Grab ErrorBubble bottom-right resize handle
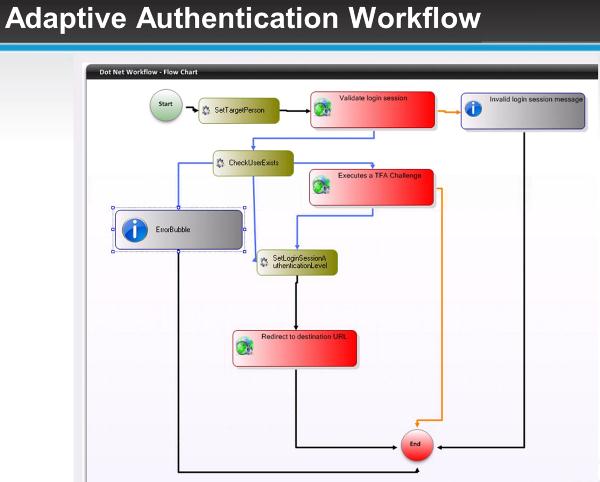 click(245, 251)
